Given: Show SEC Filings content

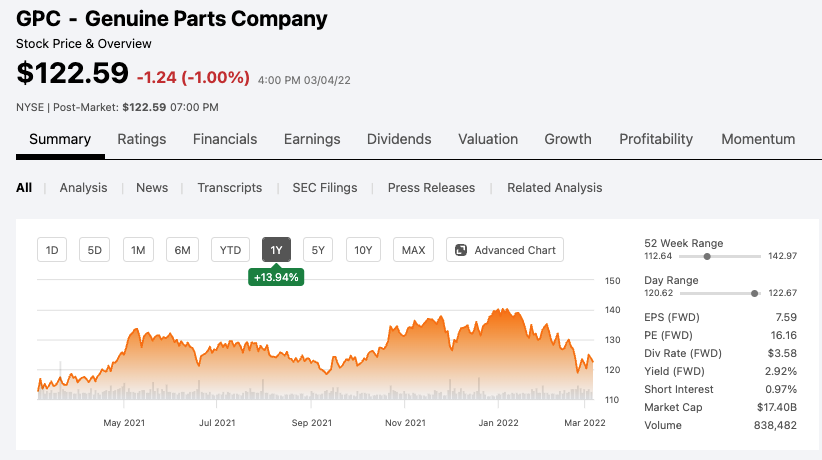Looking at the screenshot, I should click(x=325, y=188).
